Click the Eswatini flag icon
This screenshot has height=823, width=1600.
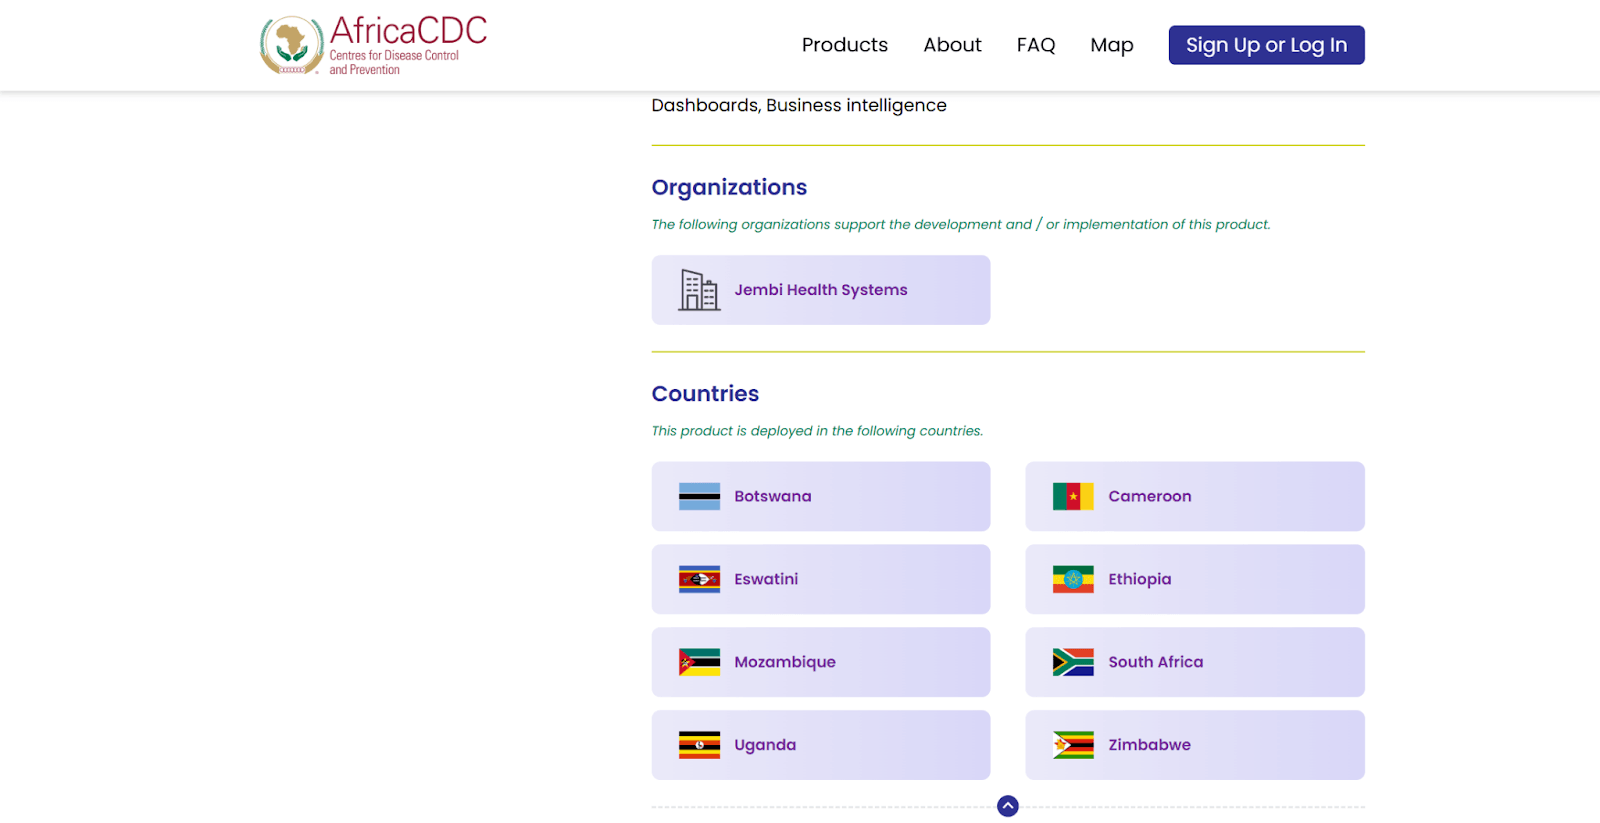(x=699, y=579)
